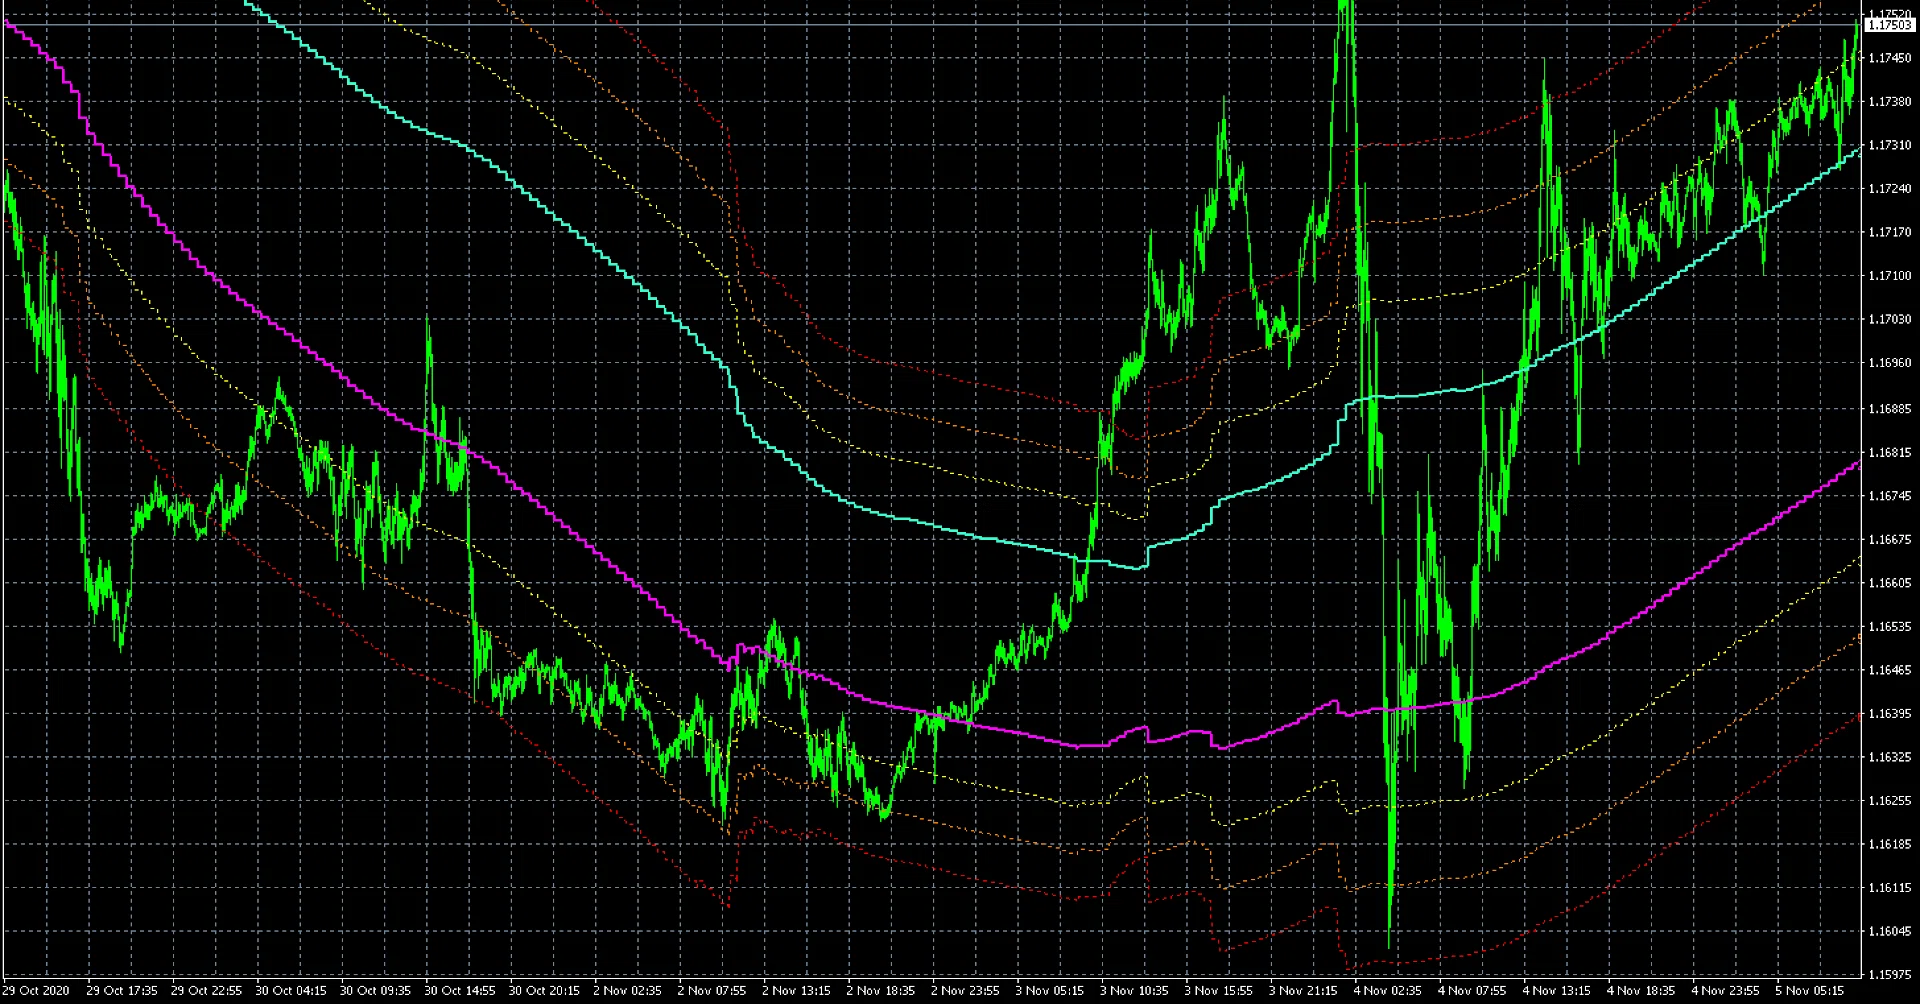The width and height of the screenshot is (1920, 1005).
Task: Click the 1.16395 price axis label
Action: [1889, 714]
